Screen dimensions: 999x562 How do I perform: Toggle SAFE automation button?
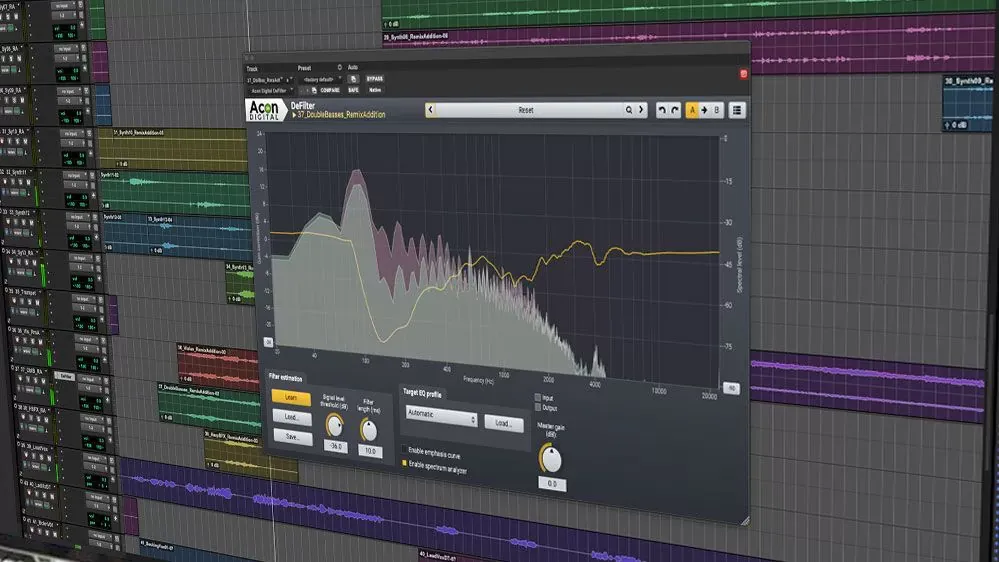pyautogui.click(x=353, y=90)
